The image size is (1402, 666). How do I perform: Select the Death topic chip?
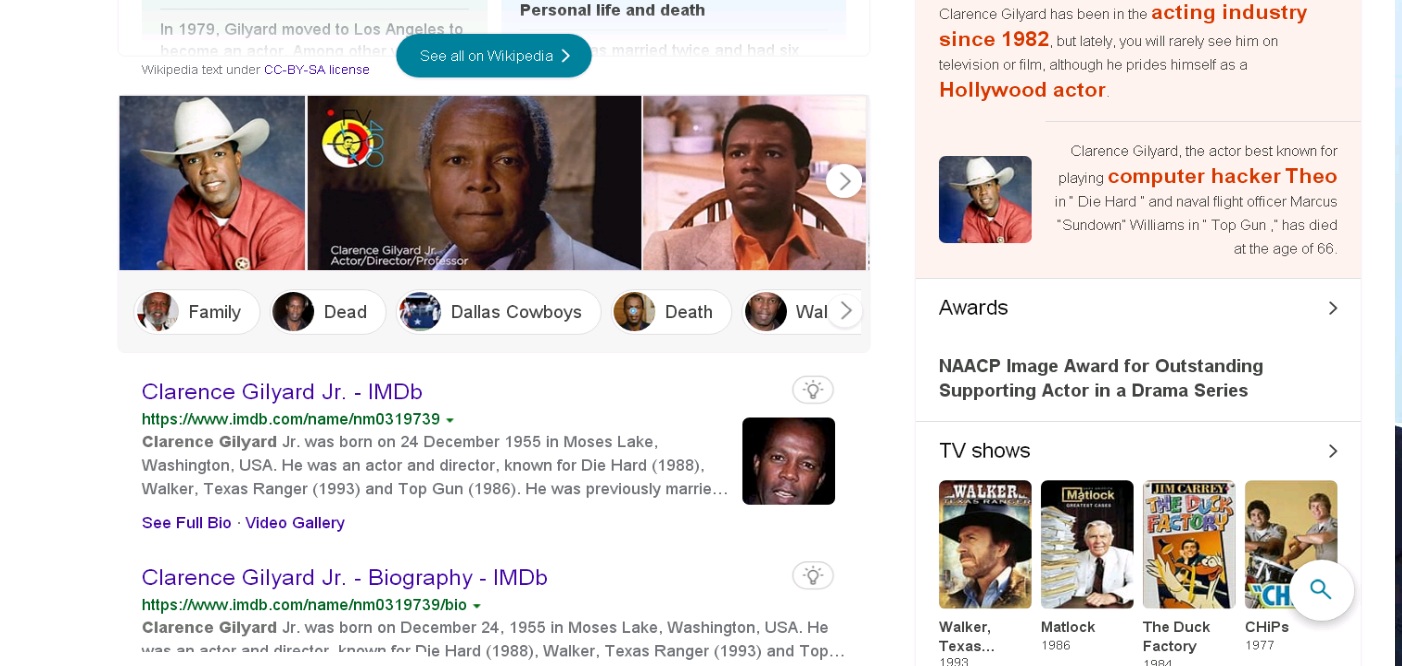[670, 312]
